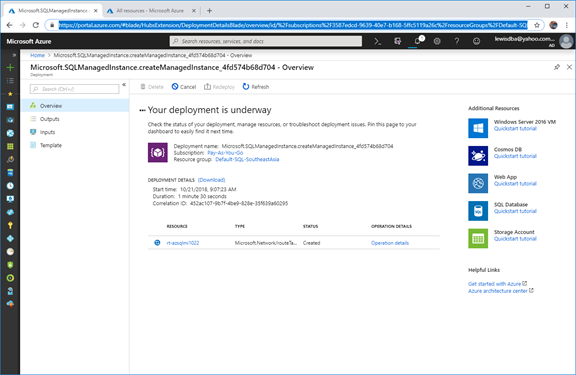
Task: Open directory and subscription filter icon
Action: coord(397,42)
